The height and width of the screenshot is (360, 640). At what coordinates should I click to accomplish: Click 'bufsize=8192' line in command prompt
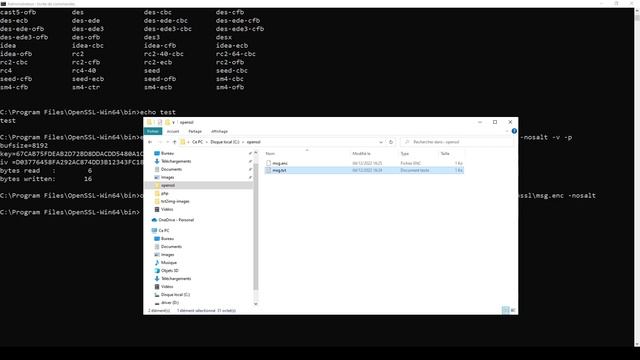[x=24, y=145]
